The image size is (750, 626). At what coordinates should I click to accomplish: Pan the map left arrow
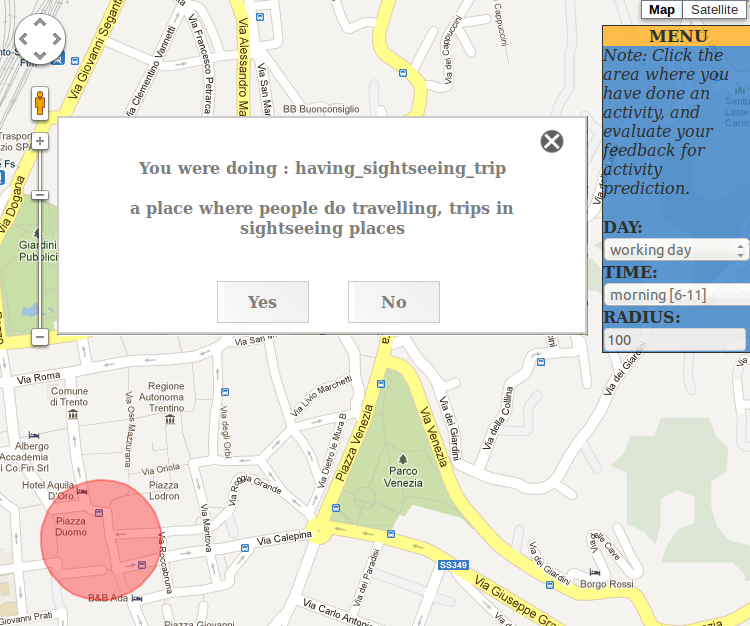23,39
